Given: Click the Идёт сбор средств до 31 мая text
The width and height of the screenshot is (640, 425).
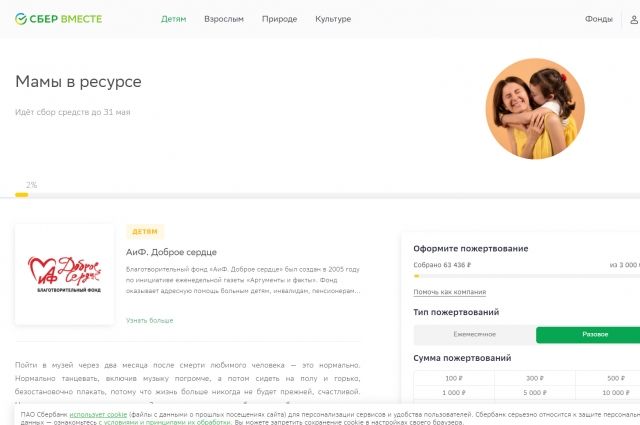Looking at the screenshot, I should [73, 112].
